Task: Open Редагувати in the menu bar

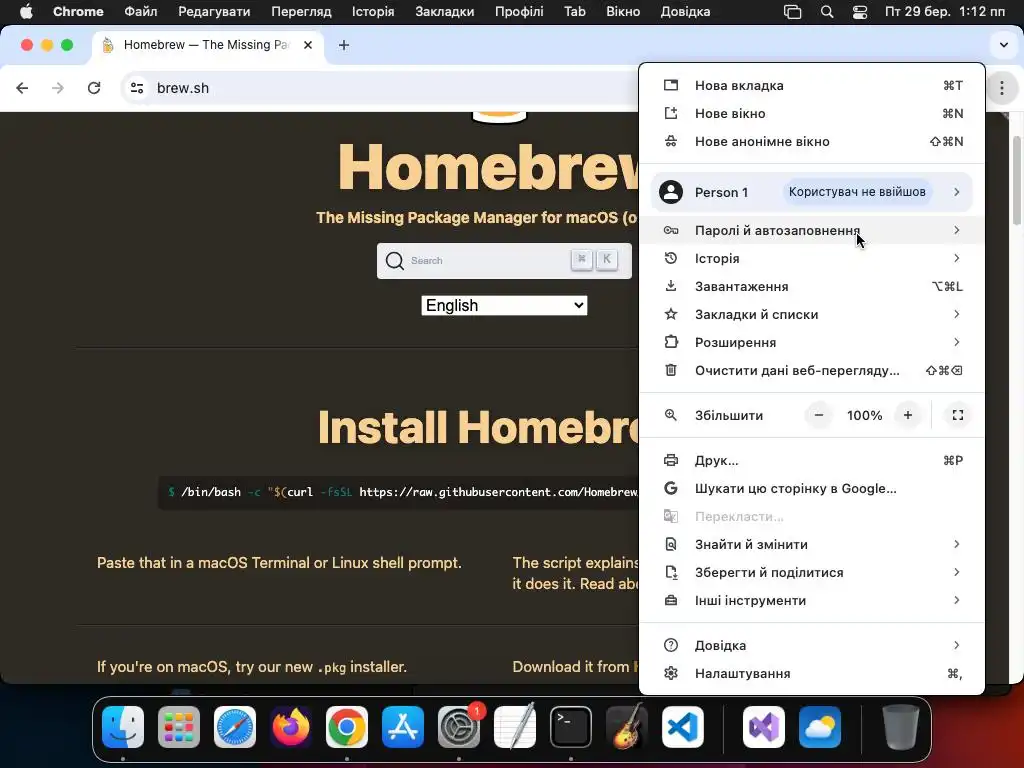Action: [x=214, y=12]
